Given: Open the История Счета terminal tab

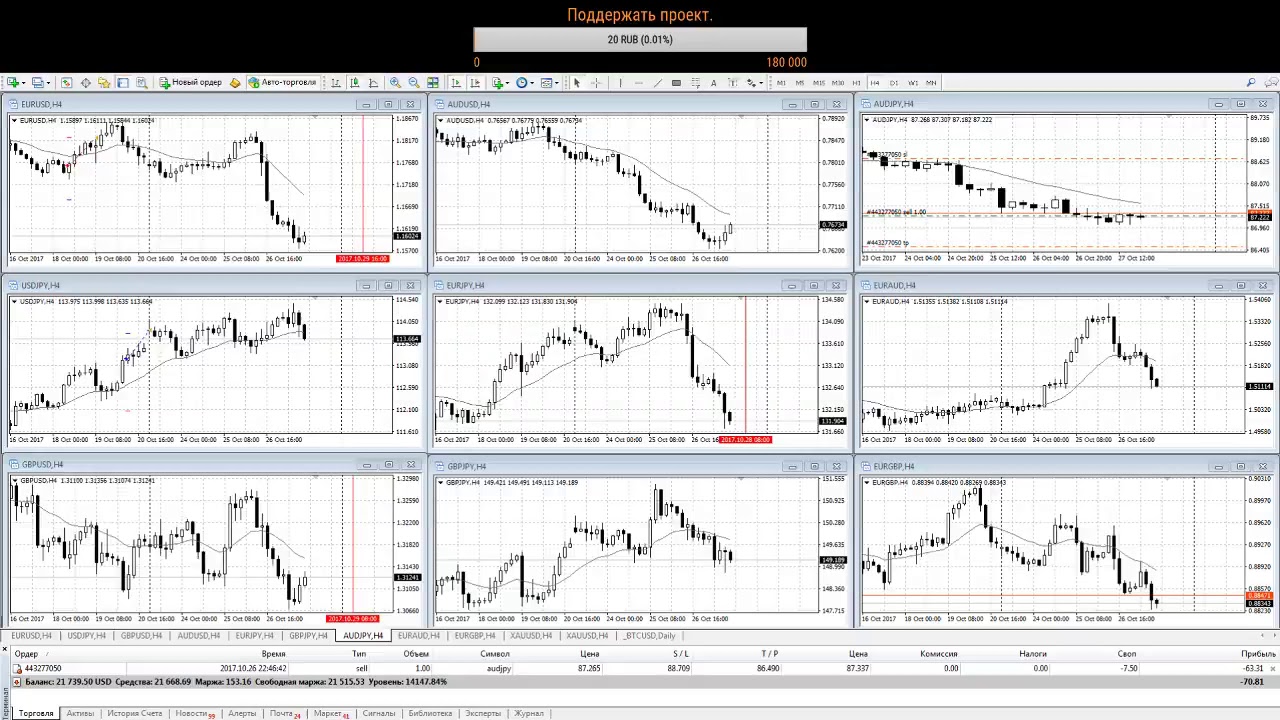Looking at the screenshot, I should (x=134, y=713).
